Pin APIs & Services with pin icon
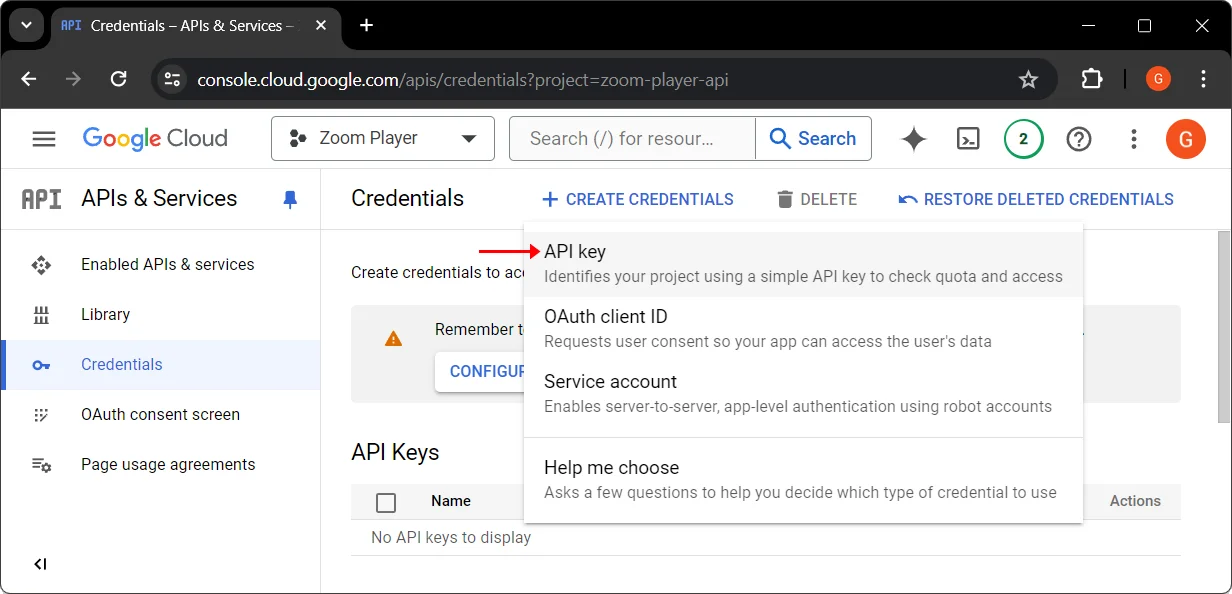 [290, 199]
